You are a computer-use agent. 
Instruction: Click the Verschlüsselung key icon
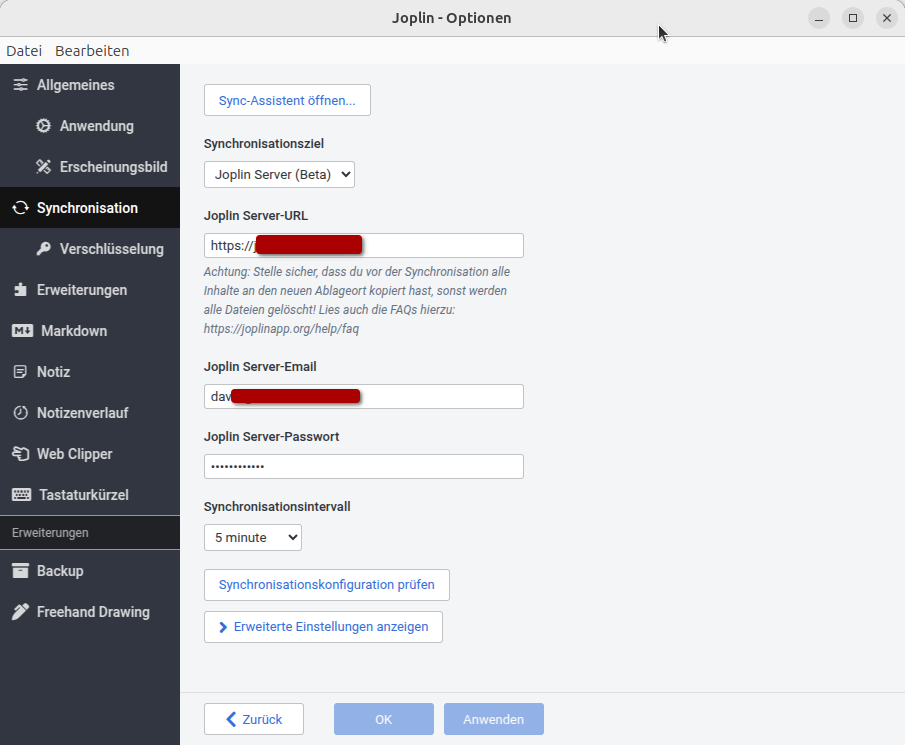coord(43,249)
